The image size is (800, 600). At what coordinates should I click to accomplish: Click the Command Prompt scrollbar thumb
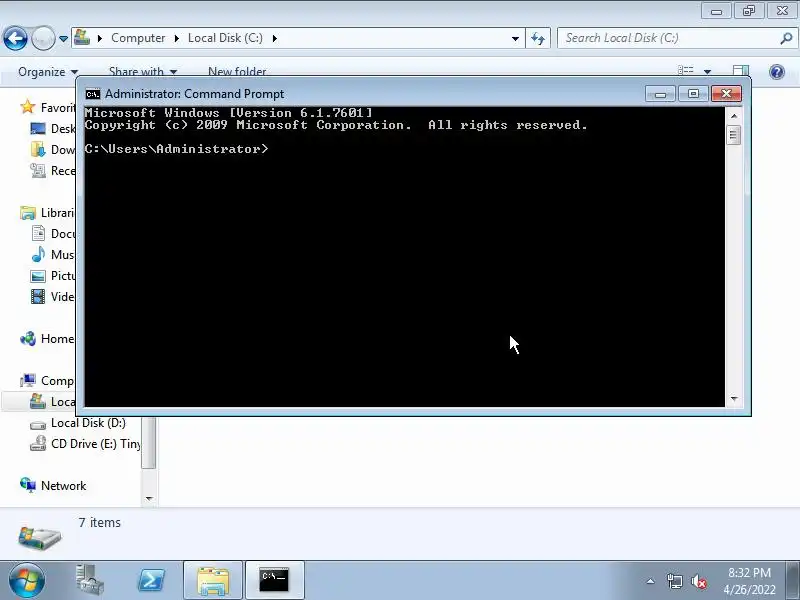point(734,135)
